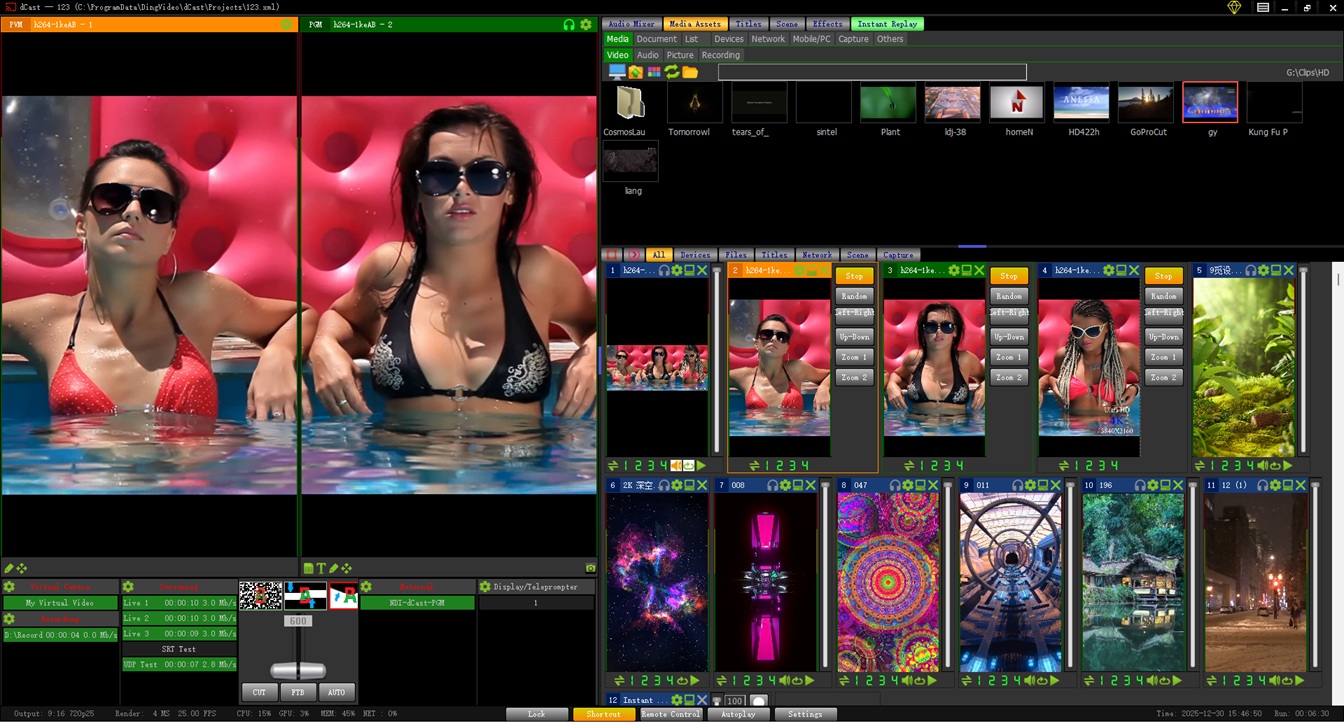Open the hamburger menu in title bar
Viewport: 1344px width, 722px height.
tap(1263, 8)
